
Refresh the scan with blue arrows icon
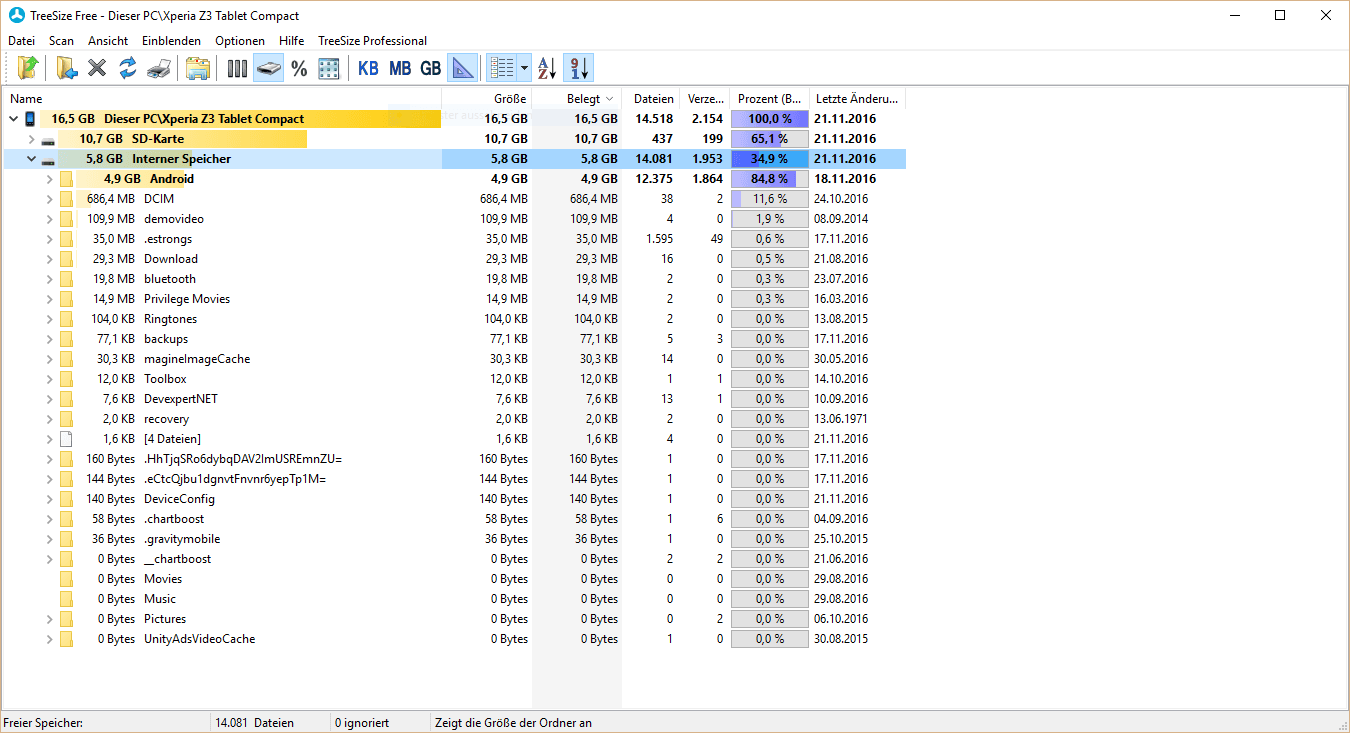coord(127,68)
